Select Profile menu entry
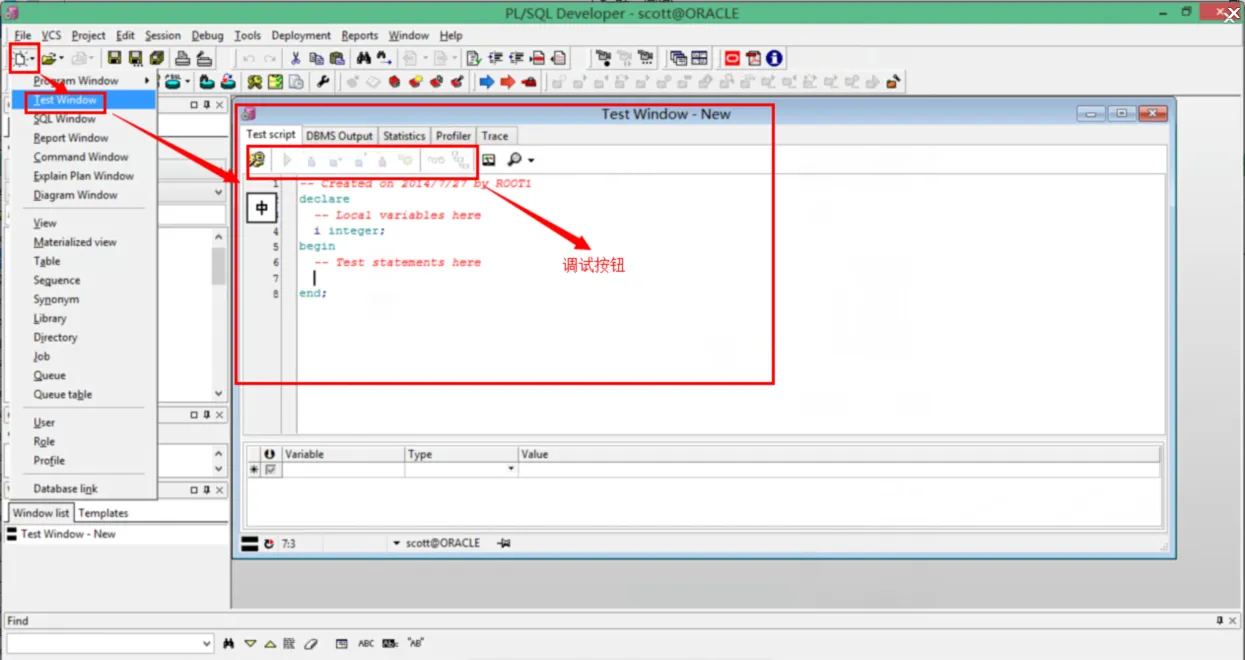This screenshot has width=1245, height=660. coord(49,461)
